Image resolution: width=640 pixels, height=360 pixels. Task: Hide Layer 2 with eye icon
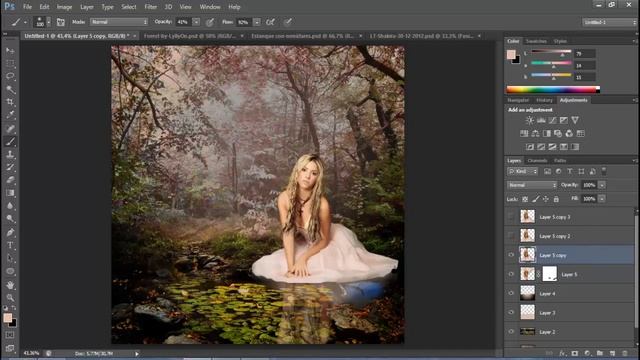point(511,332)
